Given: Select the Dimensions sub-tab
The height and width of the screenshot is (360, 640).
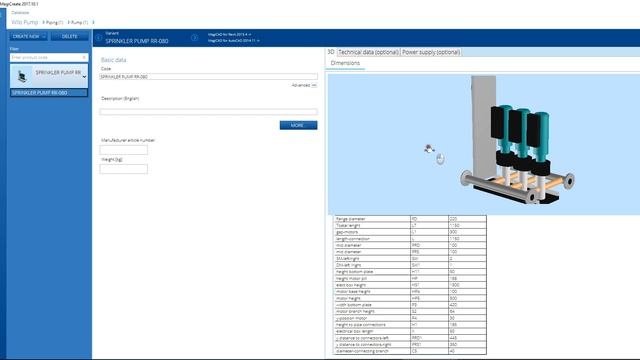Looking at the screenshot, I should point(345,63).
